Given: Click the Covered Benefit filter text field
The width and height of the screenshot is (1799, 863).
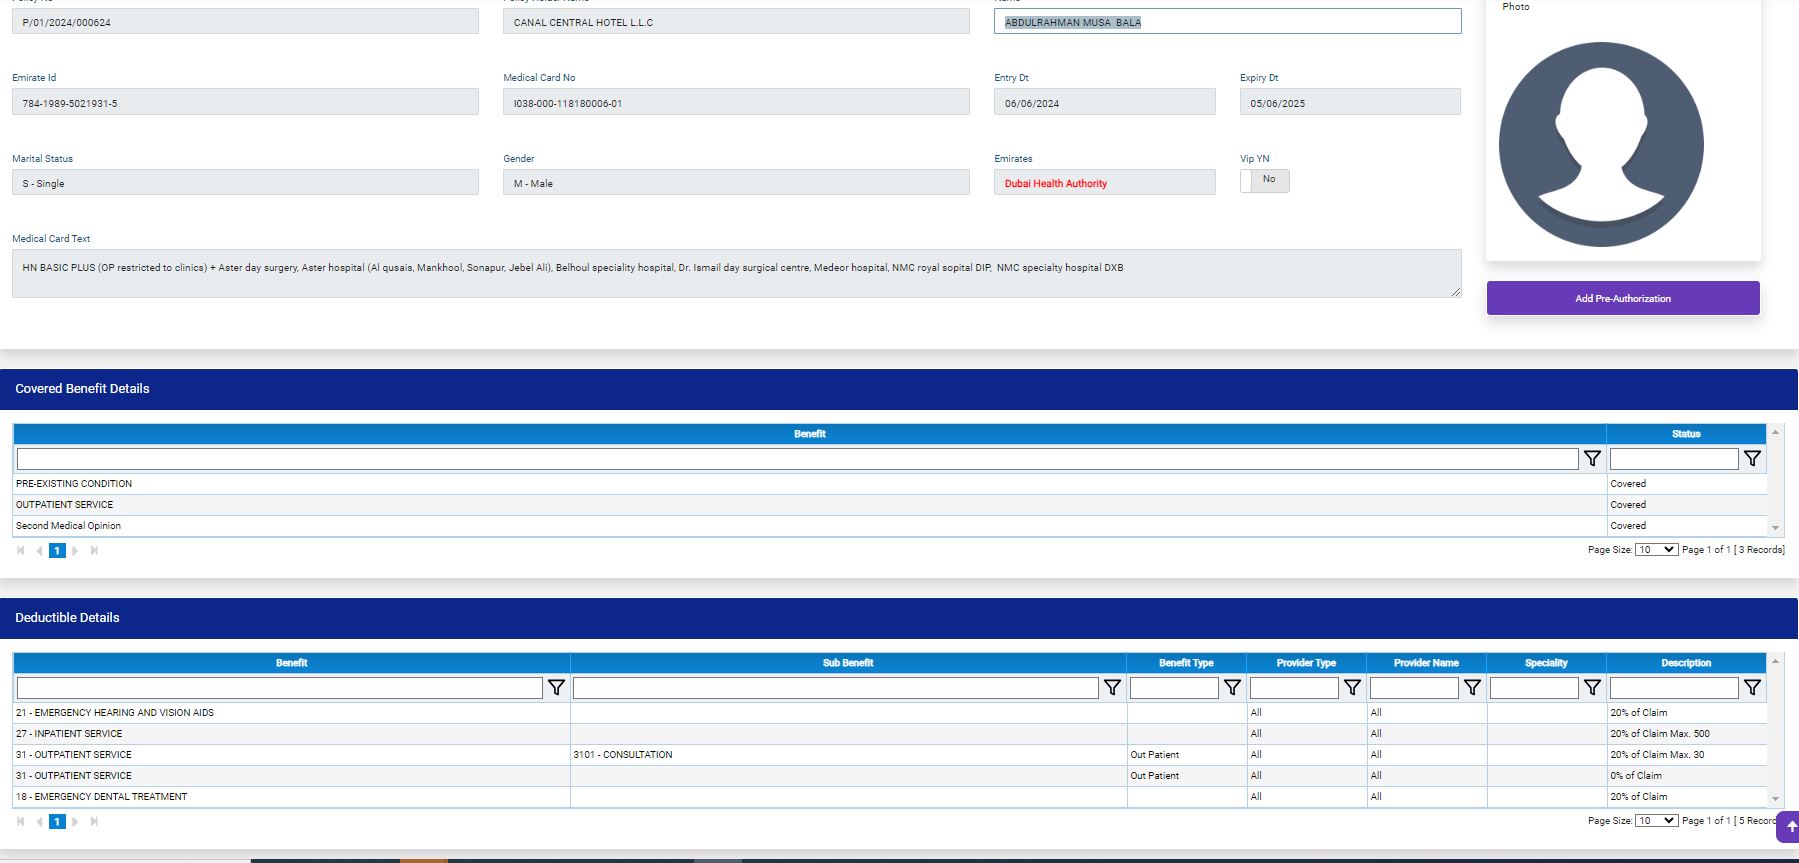Looking at the screenshot, I should (797, 459).
